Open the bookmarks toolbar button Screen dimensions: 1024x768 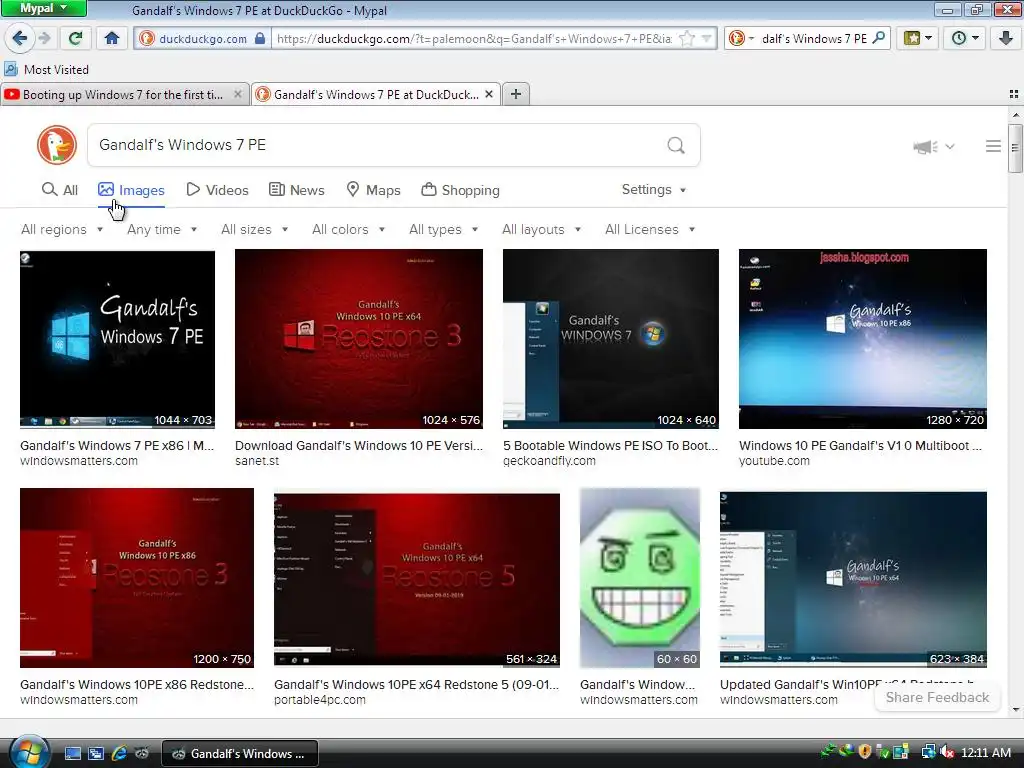918,38
